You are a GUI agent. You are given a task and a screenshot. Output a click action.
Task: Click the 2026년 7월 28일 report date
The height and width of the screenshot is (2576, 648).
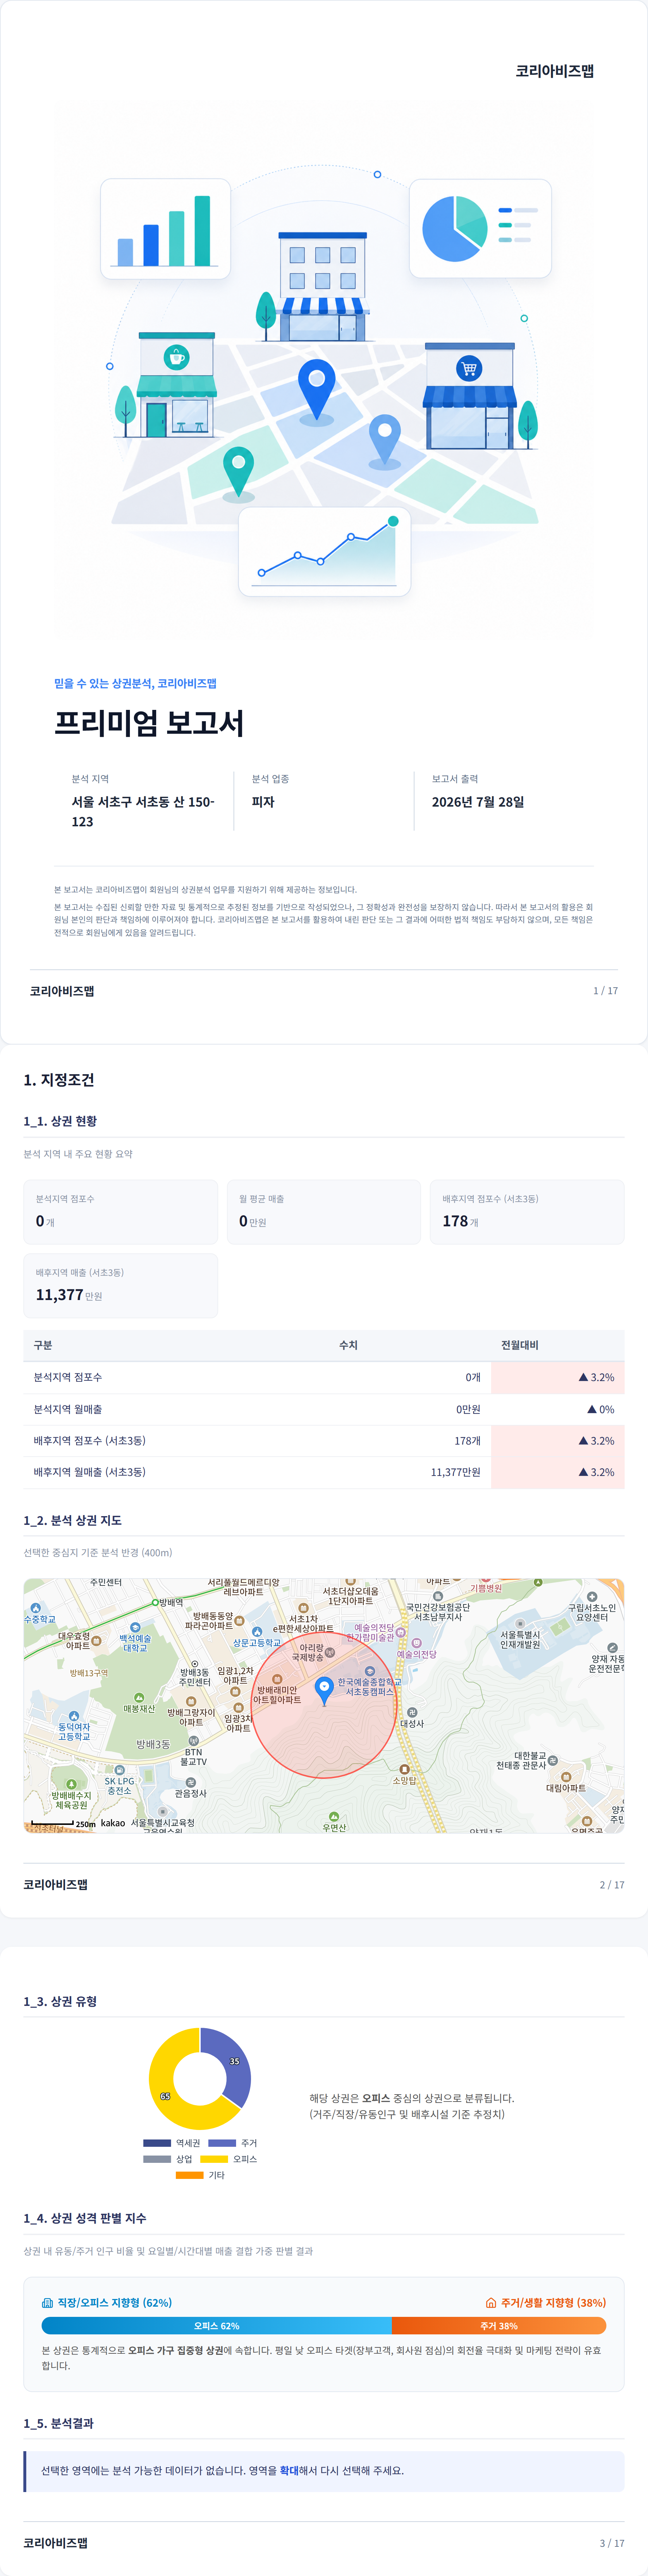coord(478,802)
